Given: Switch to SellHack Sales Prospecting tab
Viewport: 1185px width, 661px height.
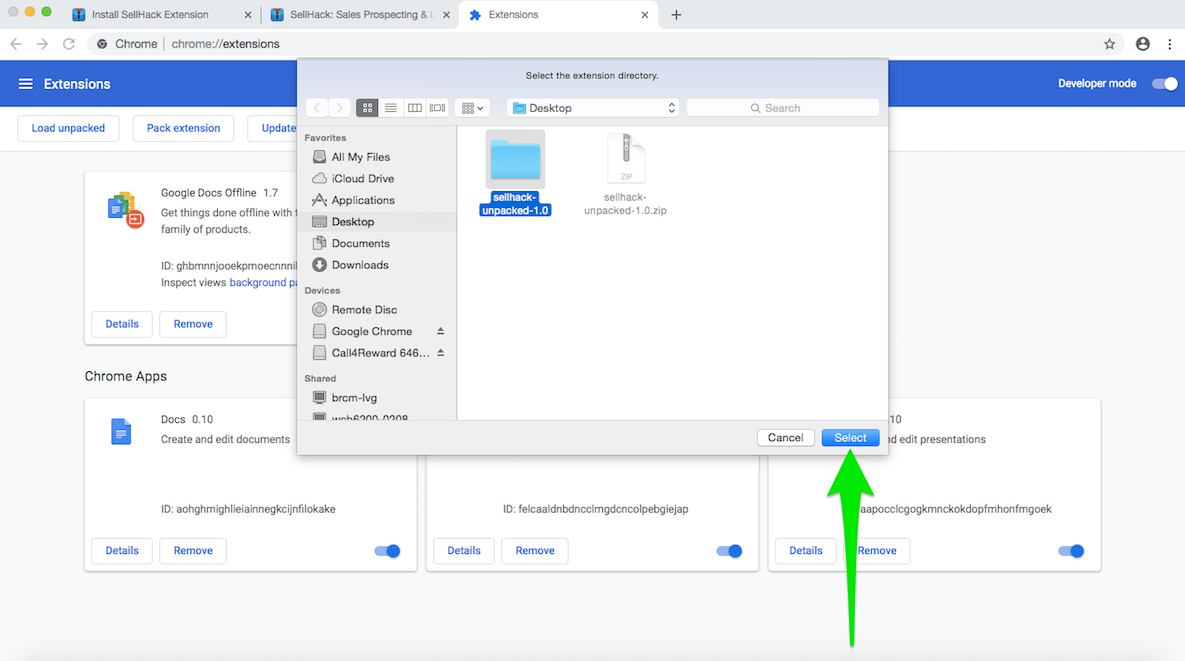Looking at the screenshot, I should click(x=360, y=14).
